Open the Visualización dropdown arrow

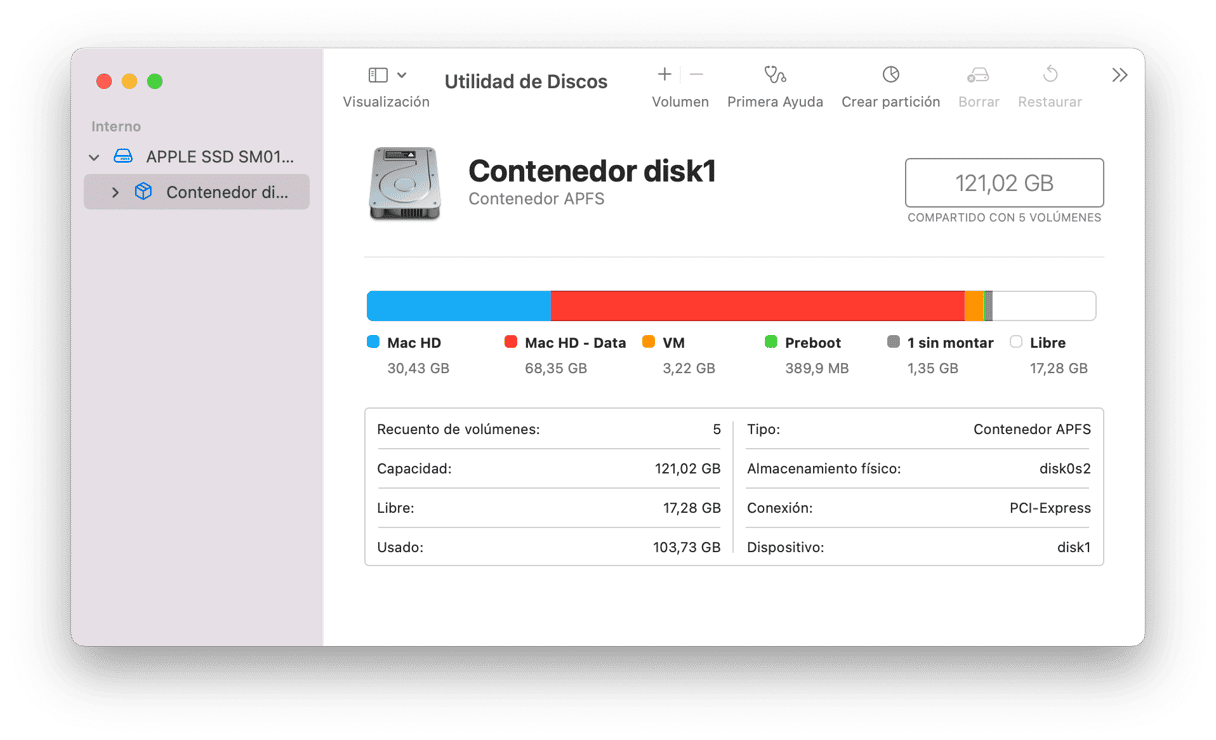pyautogui.click(x=401, y=75)
